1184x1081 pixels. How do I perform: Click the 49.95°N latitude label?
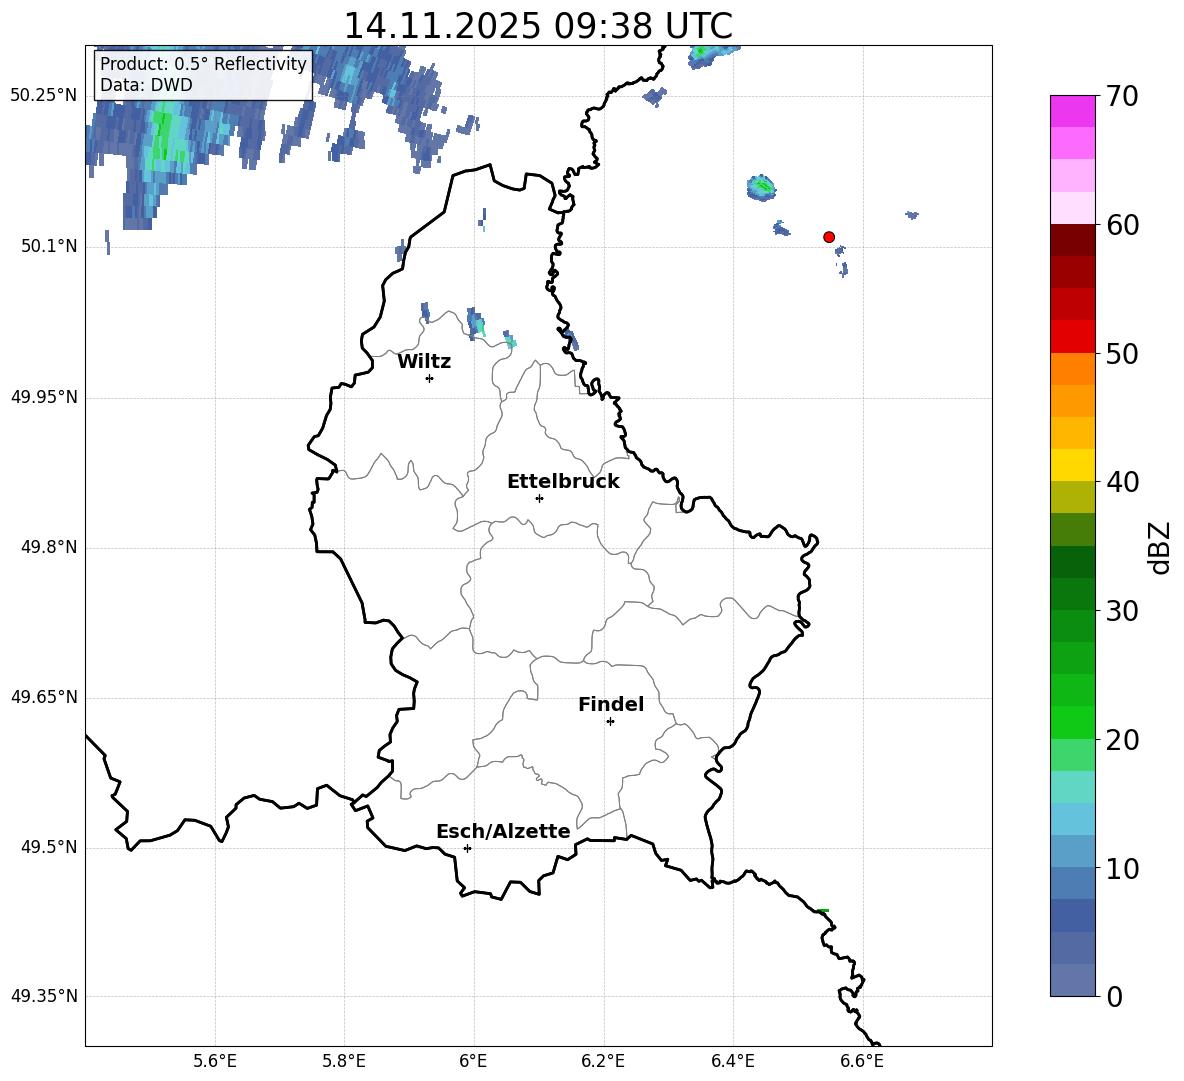click(x=44, y=396)
